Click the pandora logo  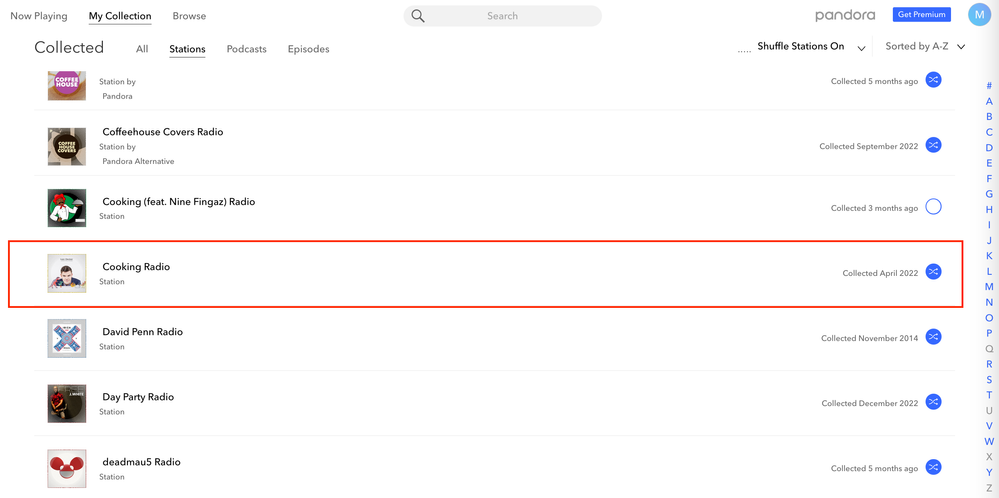point(845,15)
